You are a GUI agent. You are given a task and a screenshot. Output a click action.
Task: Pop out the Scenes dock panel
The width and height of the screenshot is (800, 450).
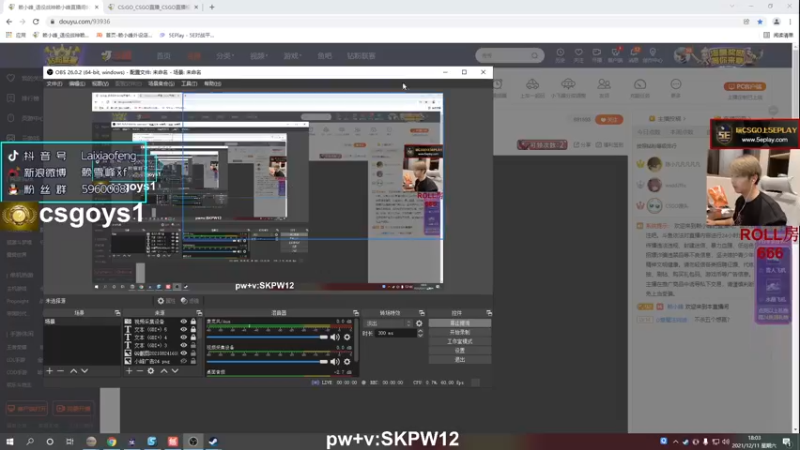(117, 313)
